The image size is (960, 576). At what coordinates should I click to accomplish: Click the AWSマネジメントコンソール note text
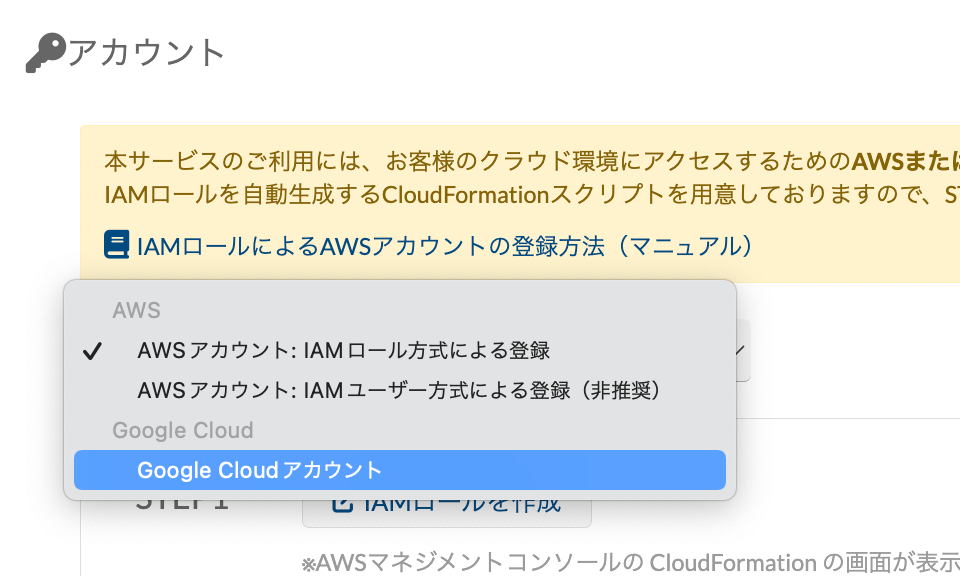[x=630, y=563]
